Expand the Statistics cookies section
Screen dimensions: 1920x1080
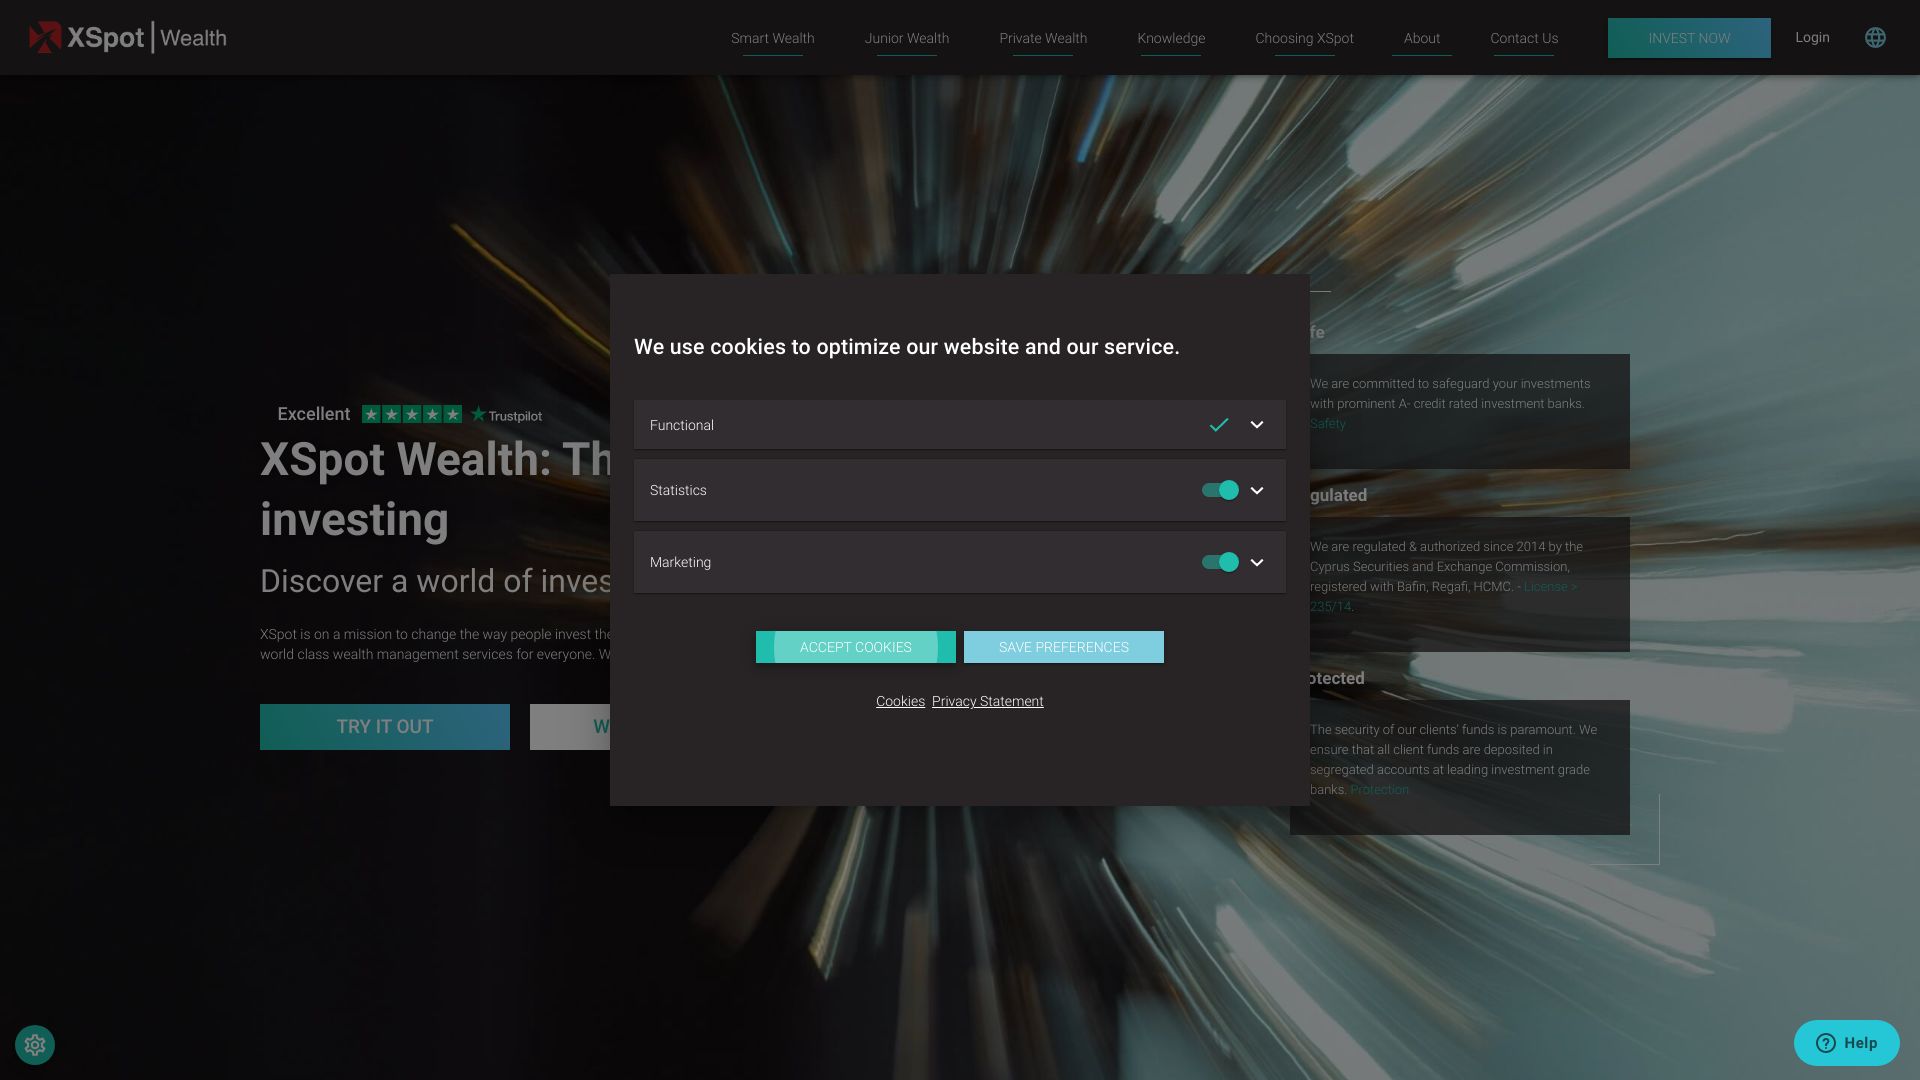(1257, 490)
